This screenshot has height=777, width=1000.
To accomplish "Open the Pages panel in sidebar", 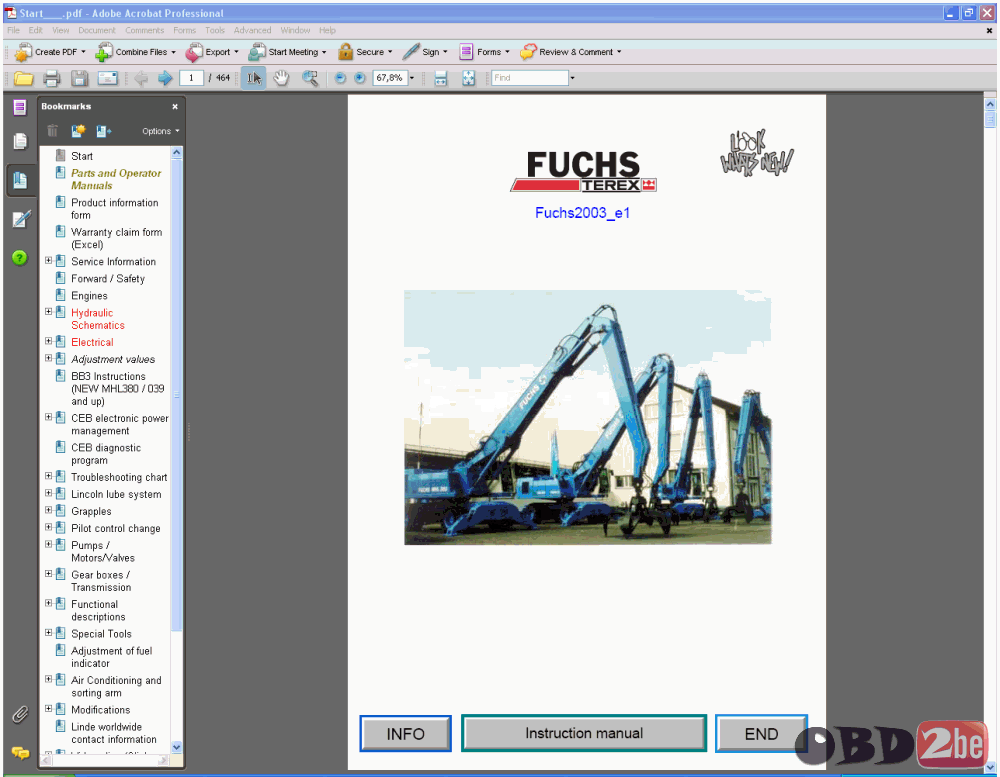I will [x=20, y=141].
